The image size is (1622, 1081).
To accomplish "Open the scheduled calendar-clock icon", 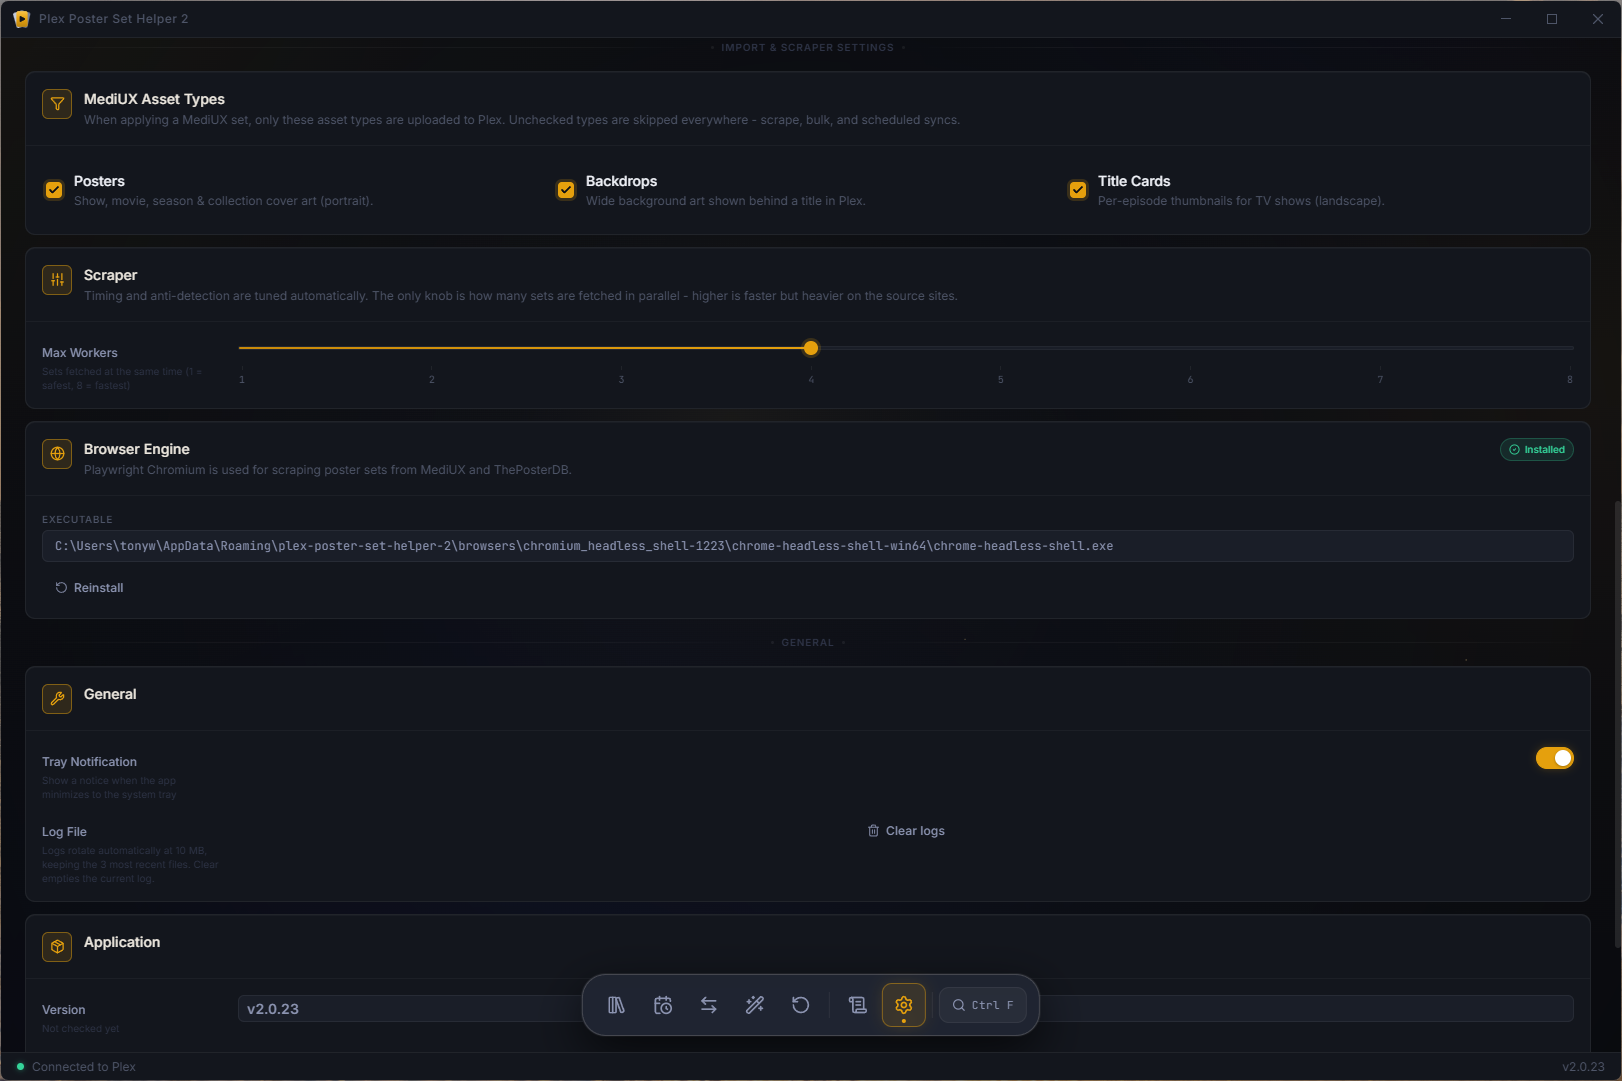I will tap(663, 1005).
